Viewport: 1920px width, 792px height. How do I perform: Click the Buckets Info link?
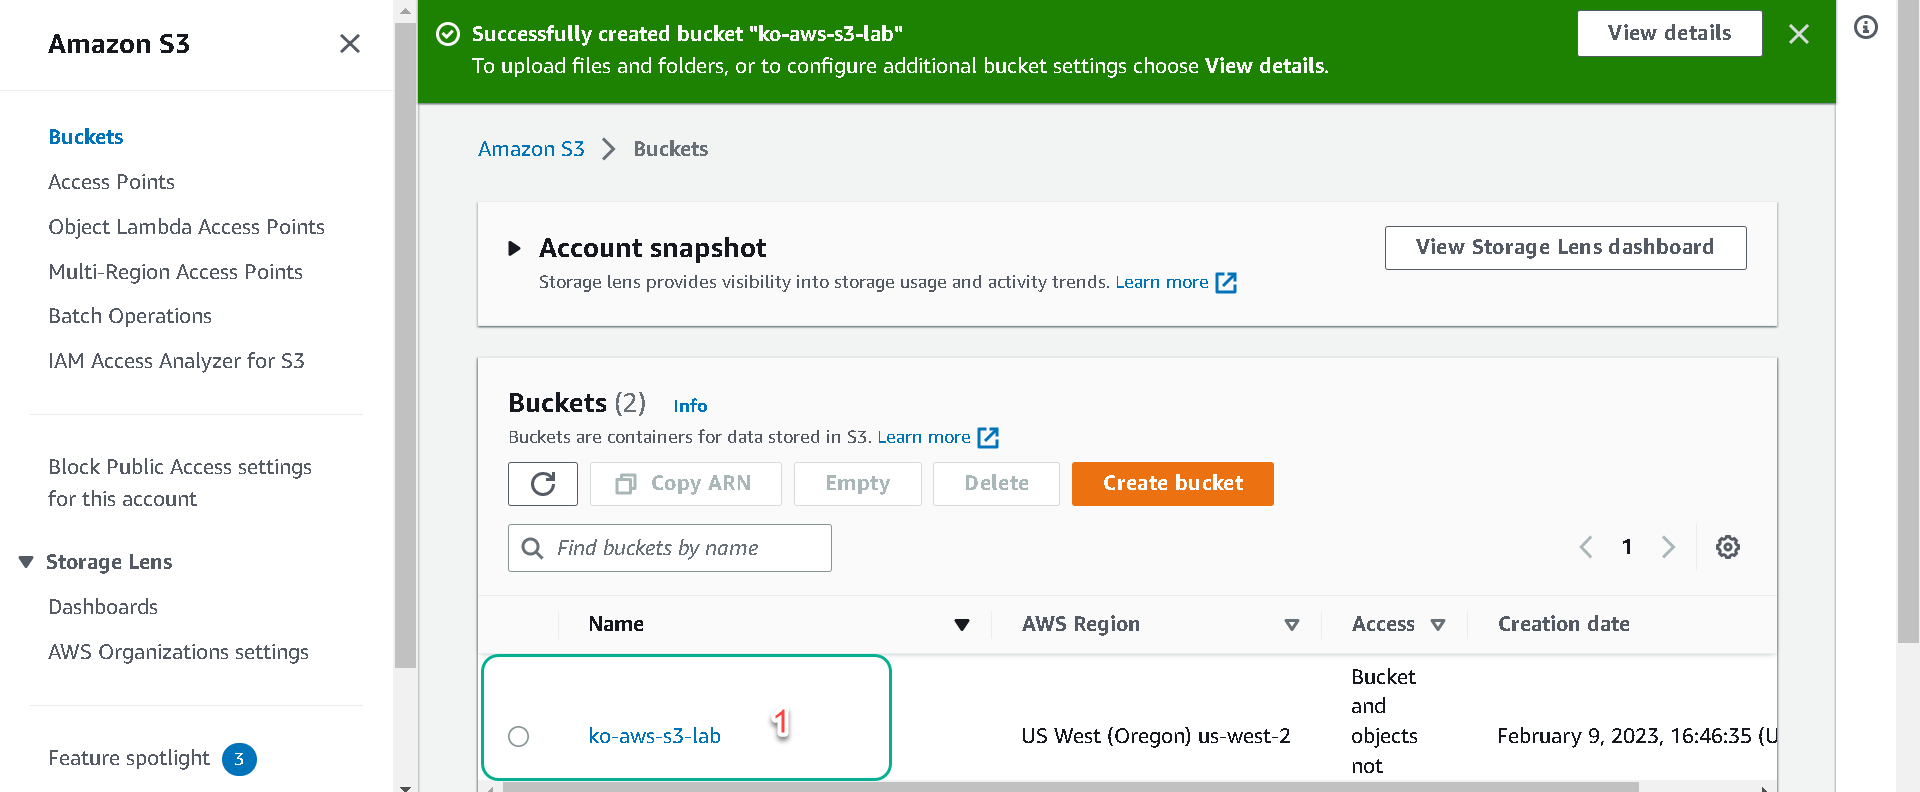coord(690,406)
